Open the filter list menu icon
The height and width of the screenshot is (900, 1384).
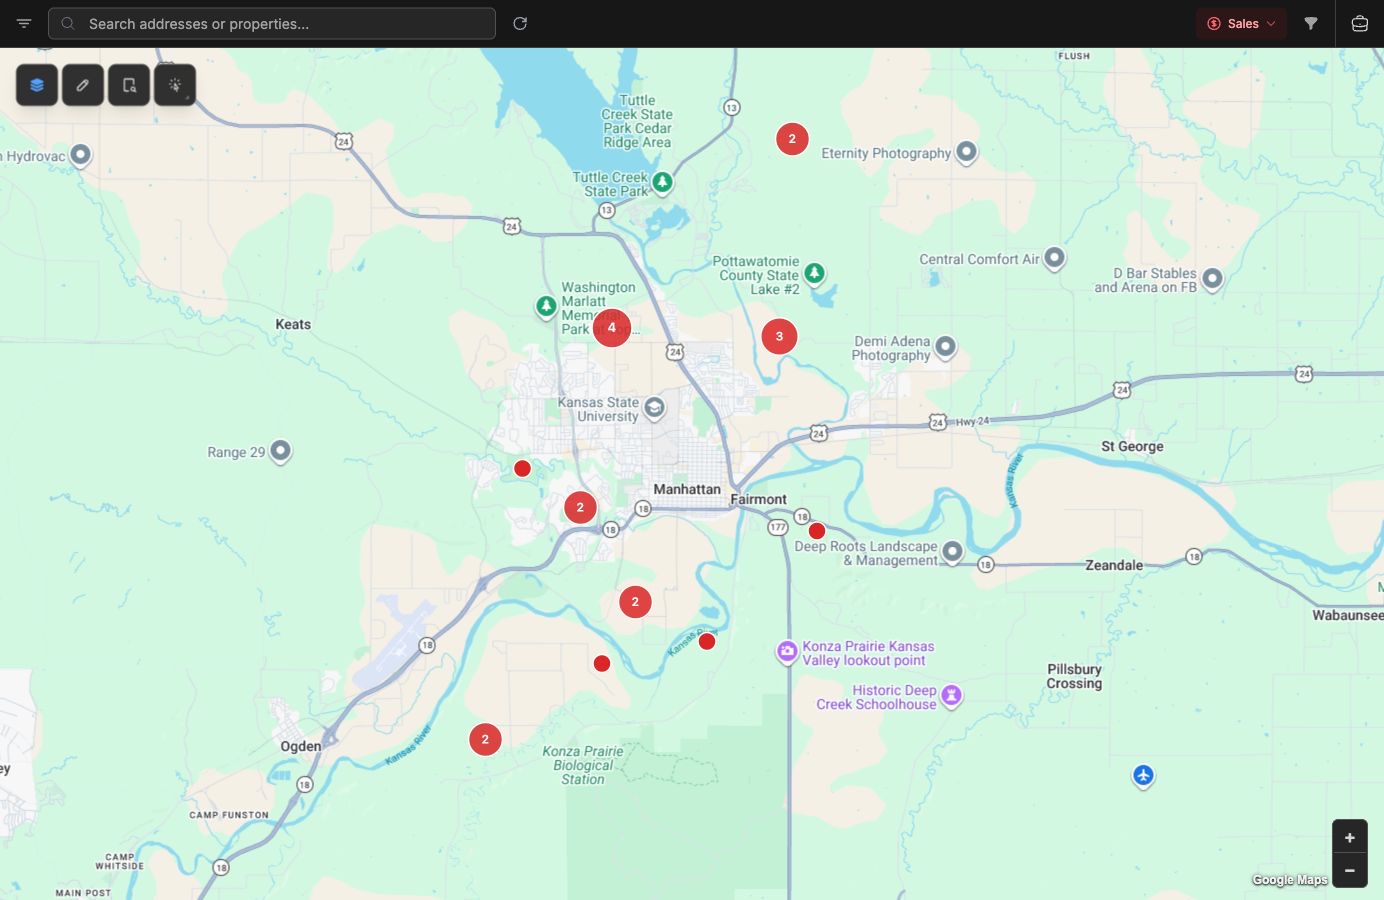(24, 24)
